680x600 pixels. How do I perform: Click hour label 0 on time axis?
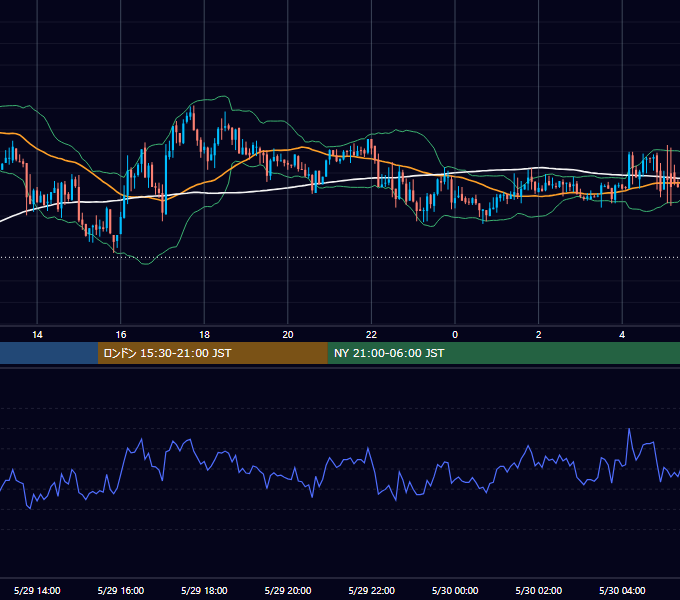tap(455, 335)
